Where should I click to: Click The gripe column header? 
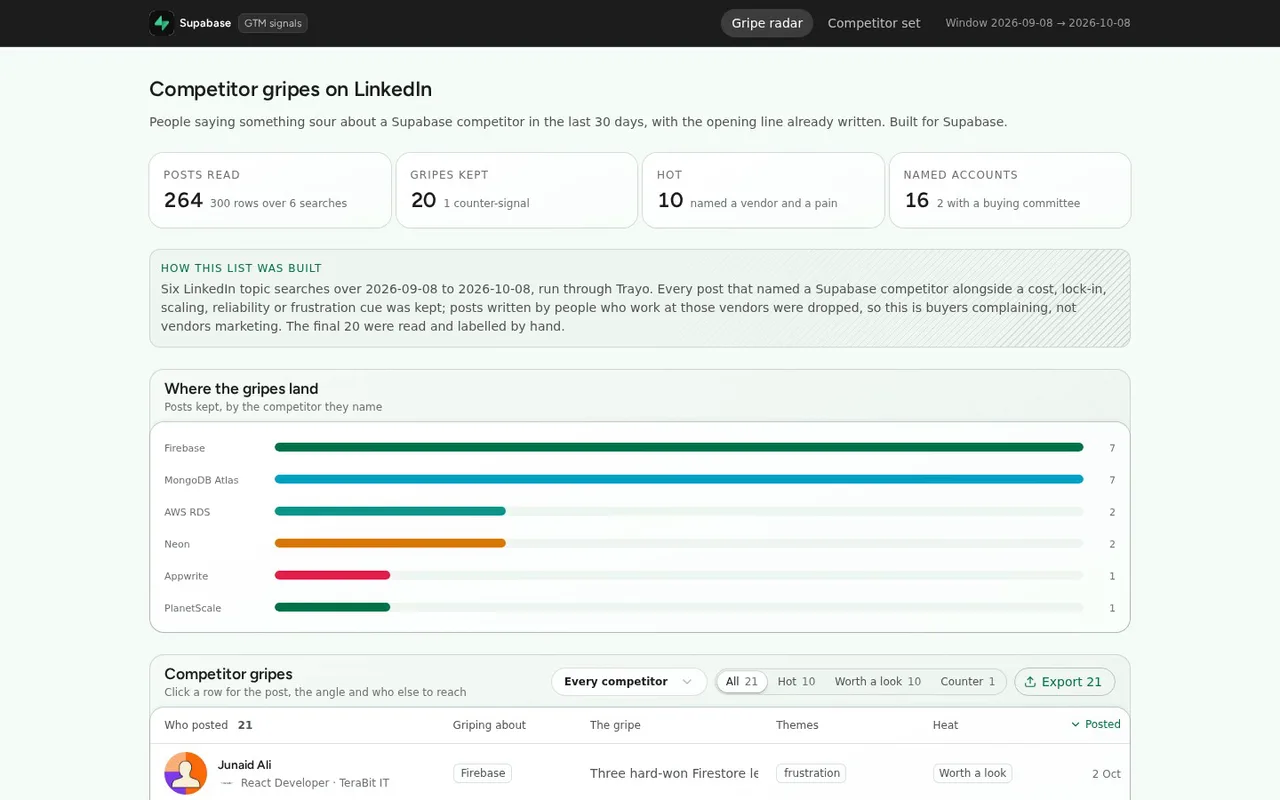pos(615,725)
